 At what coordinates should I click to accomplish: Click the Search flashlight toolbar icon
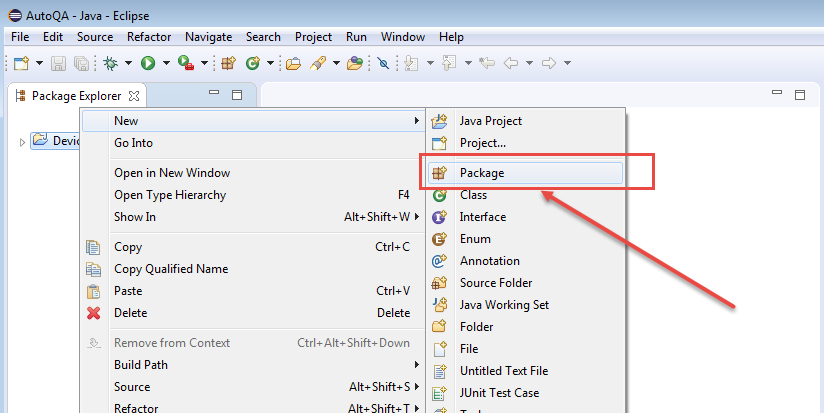318,63
